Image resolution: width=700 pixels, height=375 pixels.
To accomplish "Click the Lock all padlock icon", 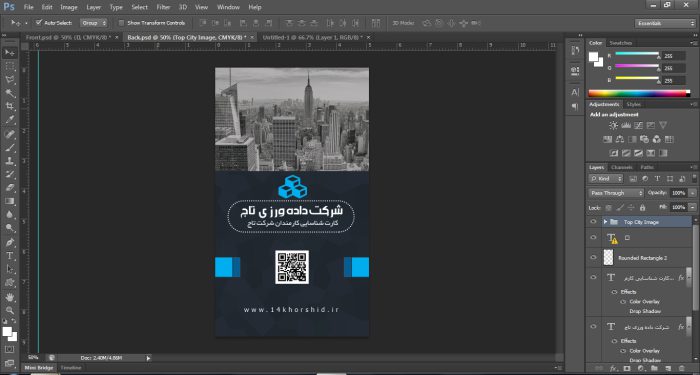I will [642, 208].
